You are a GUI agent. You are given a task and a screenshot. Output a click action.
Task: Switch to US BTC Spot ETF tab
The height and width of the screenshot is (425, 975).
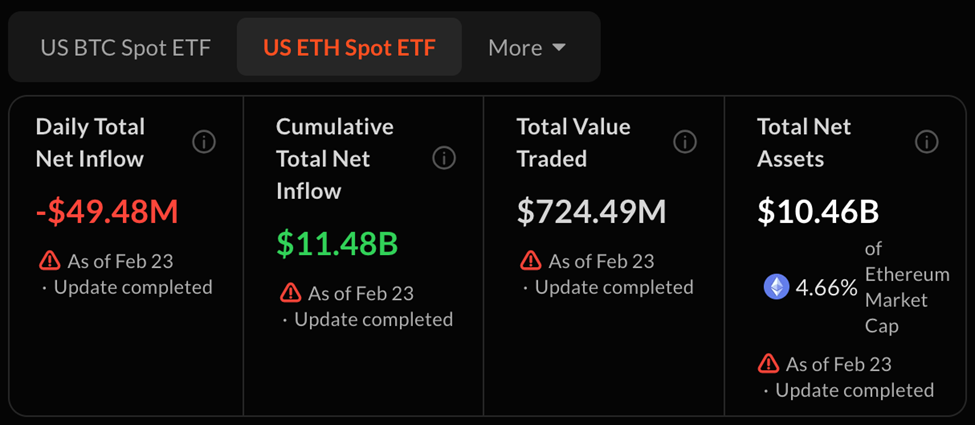pyautogui.click(x=126, y=48)
